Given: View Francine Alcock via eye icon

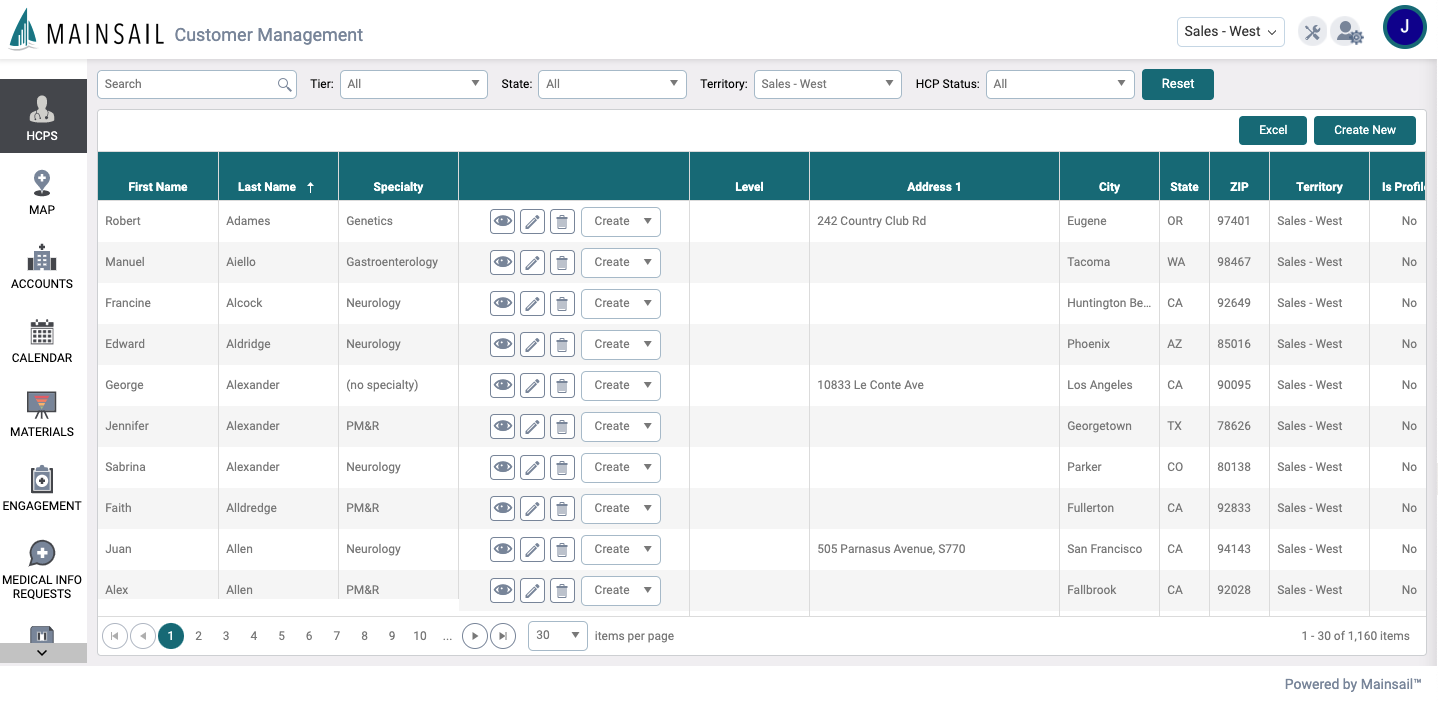Looking at the screenshot, I should point(503,303).
